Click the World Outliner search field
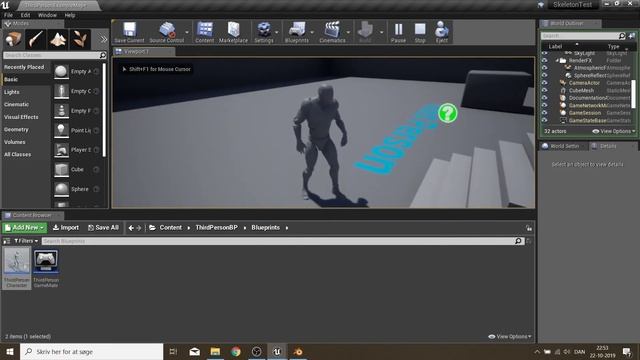The height and width of the screenshot is (360, 640). [x=583, y=36]
